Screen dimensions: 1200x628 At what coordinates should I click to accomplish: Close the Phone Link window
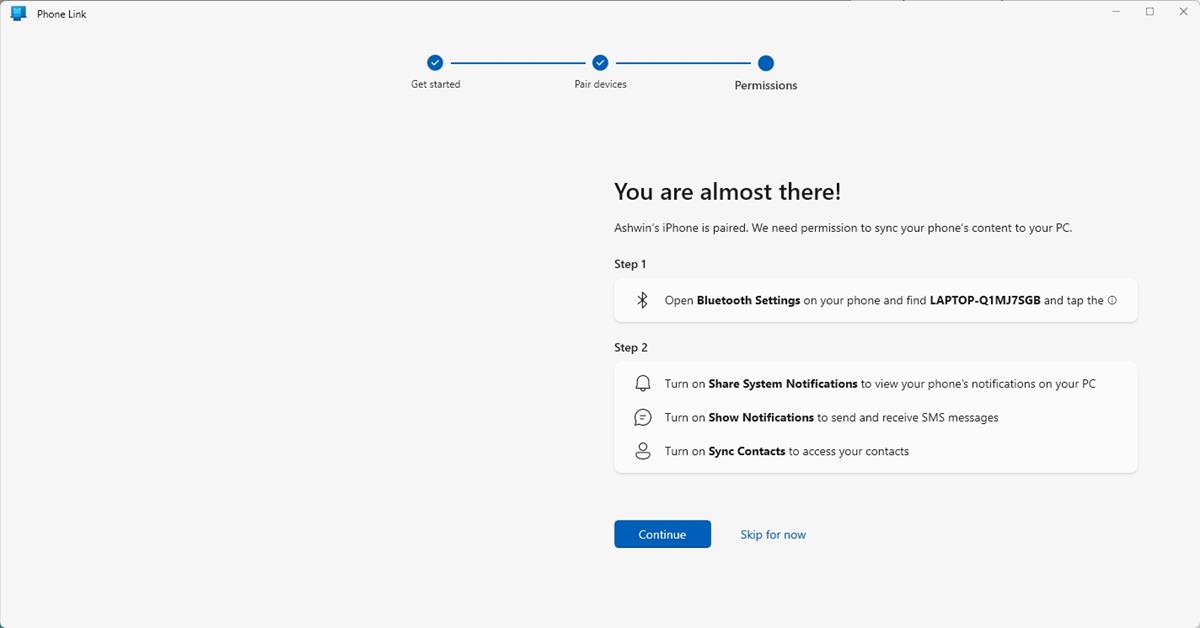pyautogui.click(x=1183, y=12)
